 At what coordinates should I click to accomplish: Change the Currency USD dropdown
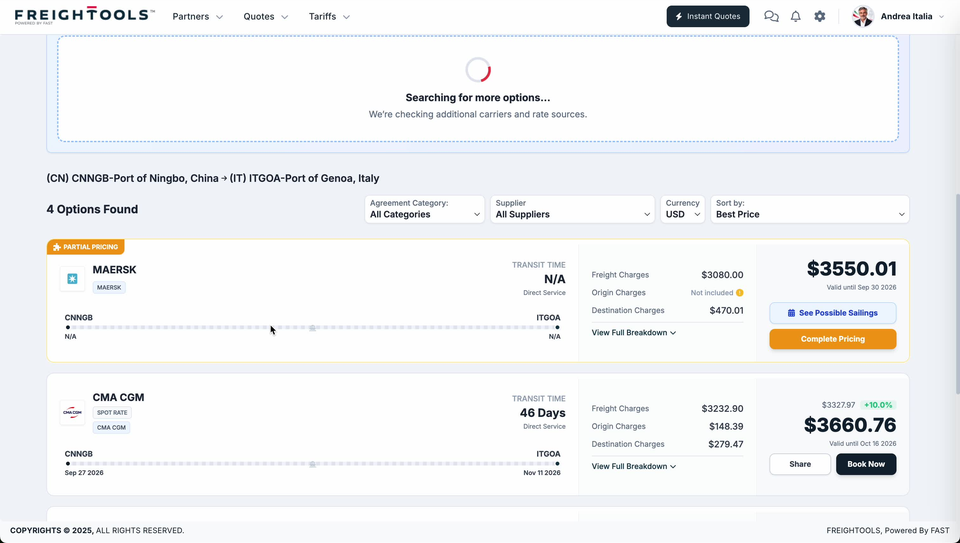pos(683,209)
